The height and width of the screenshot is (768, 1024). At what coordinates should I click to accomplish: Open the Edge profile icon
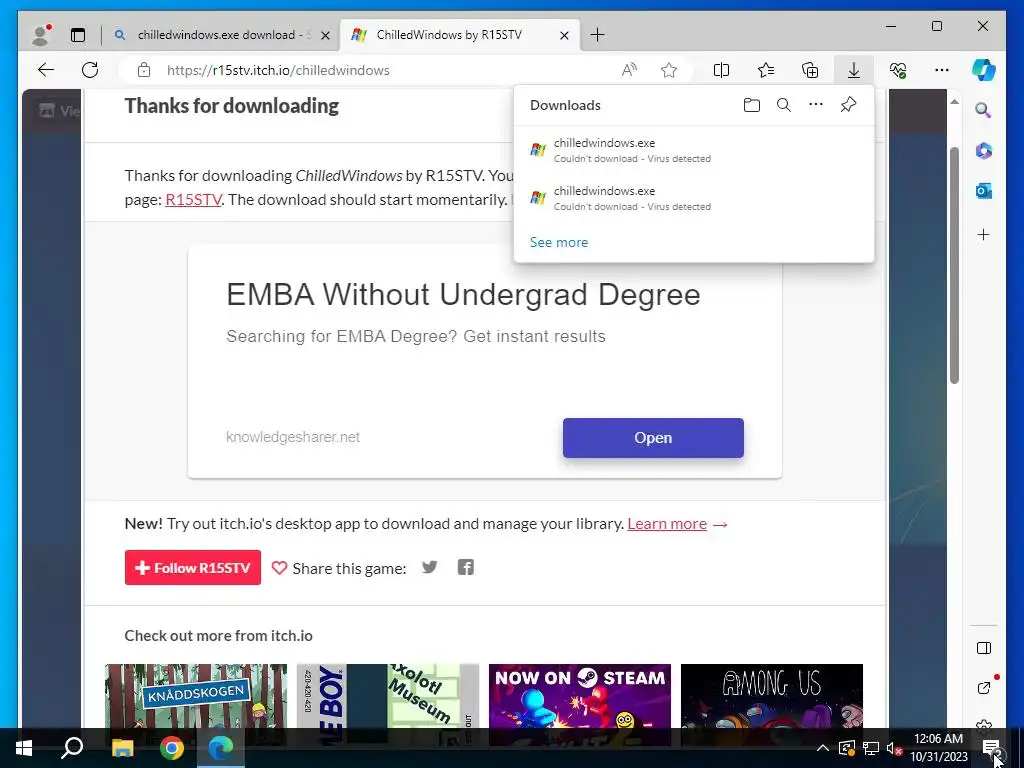tap(41, 35)
